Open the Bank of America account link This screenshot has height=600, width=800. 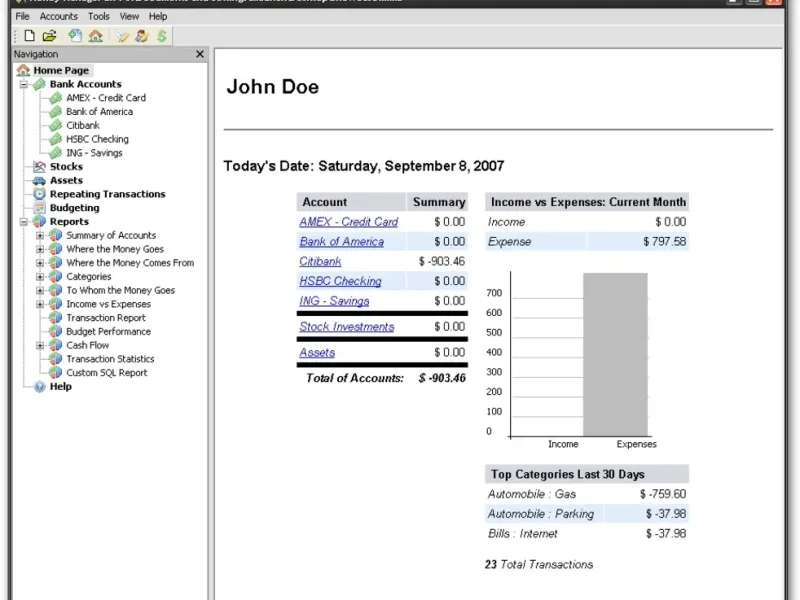point(341,242)
